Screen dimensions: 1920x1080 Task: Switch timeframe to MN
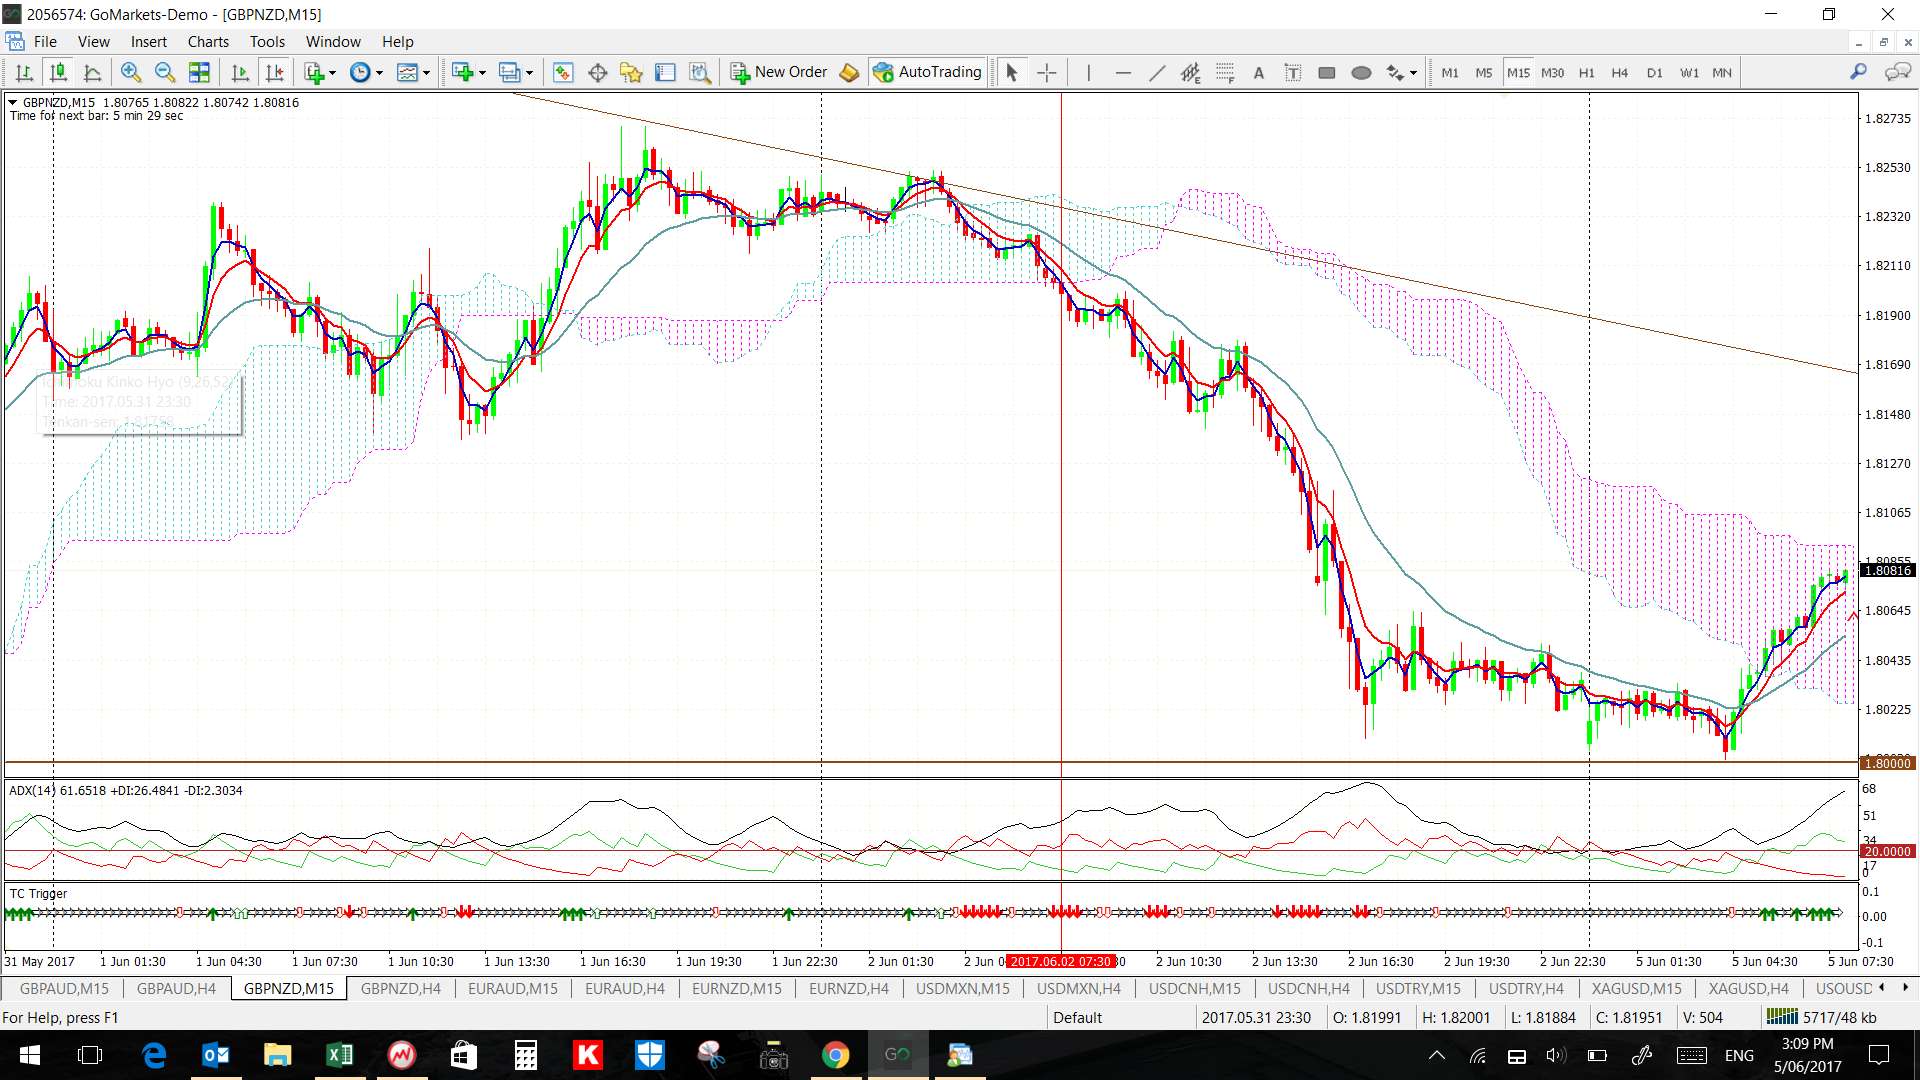pos(1722,72)
